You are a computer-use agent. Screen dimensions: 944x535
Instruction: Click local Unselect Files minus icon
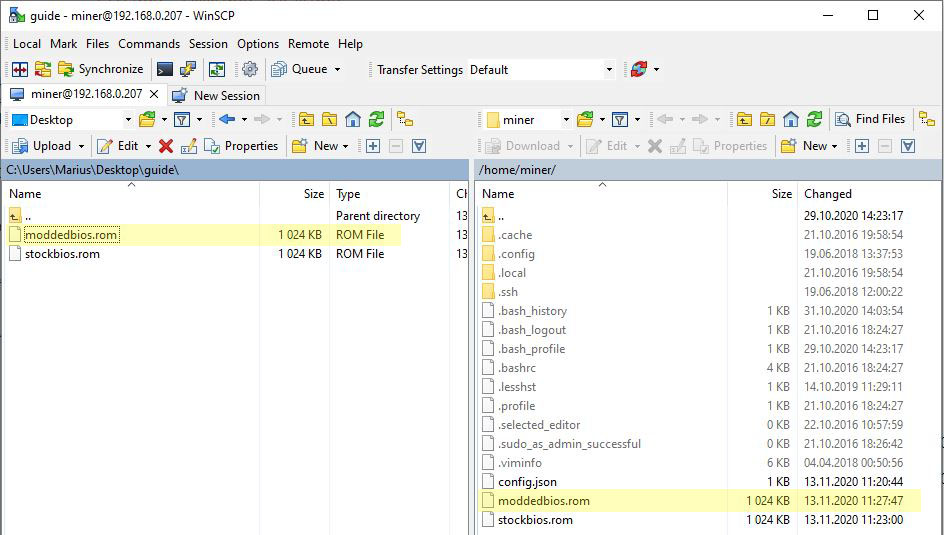[x=396, y=146]
